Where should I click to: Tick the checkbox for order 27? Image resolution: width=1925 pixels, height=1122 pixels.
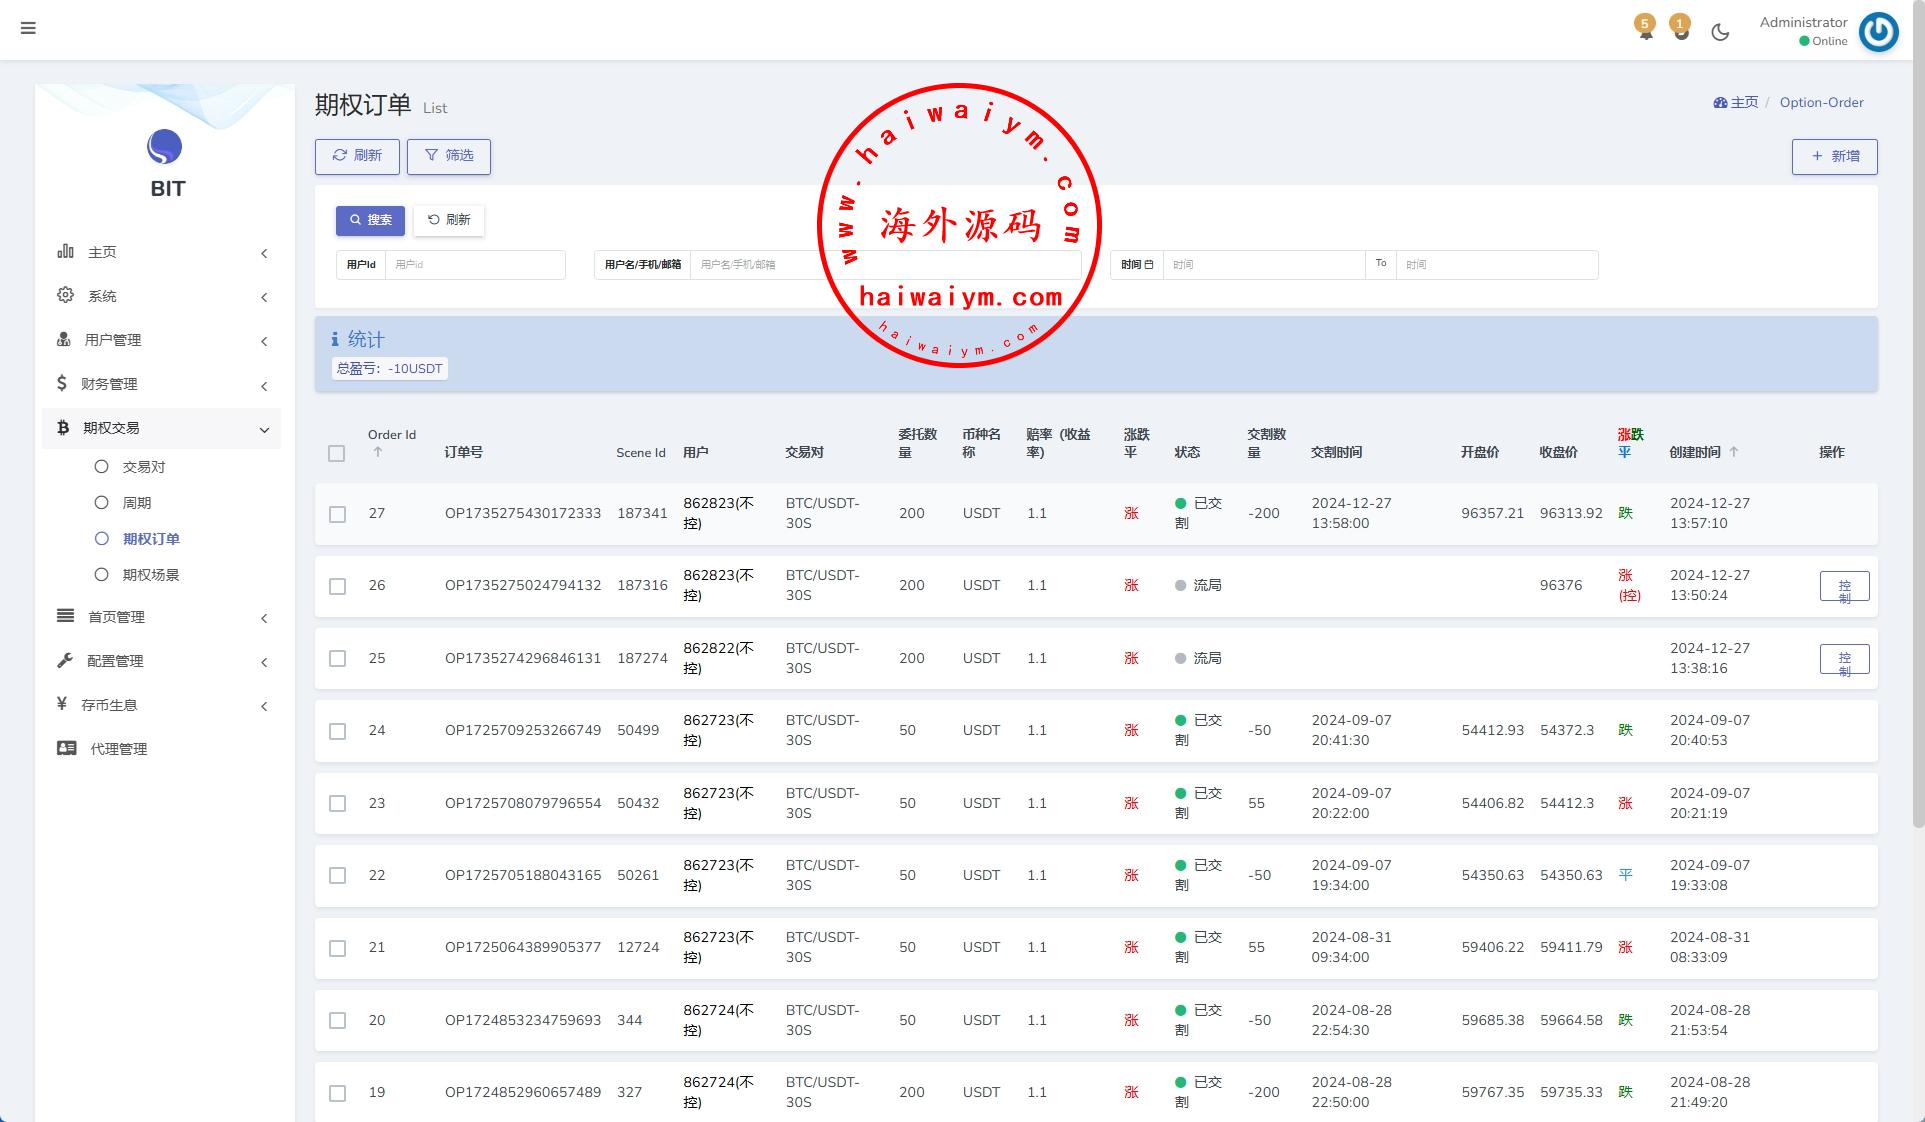point(338,514)
